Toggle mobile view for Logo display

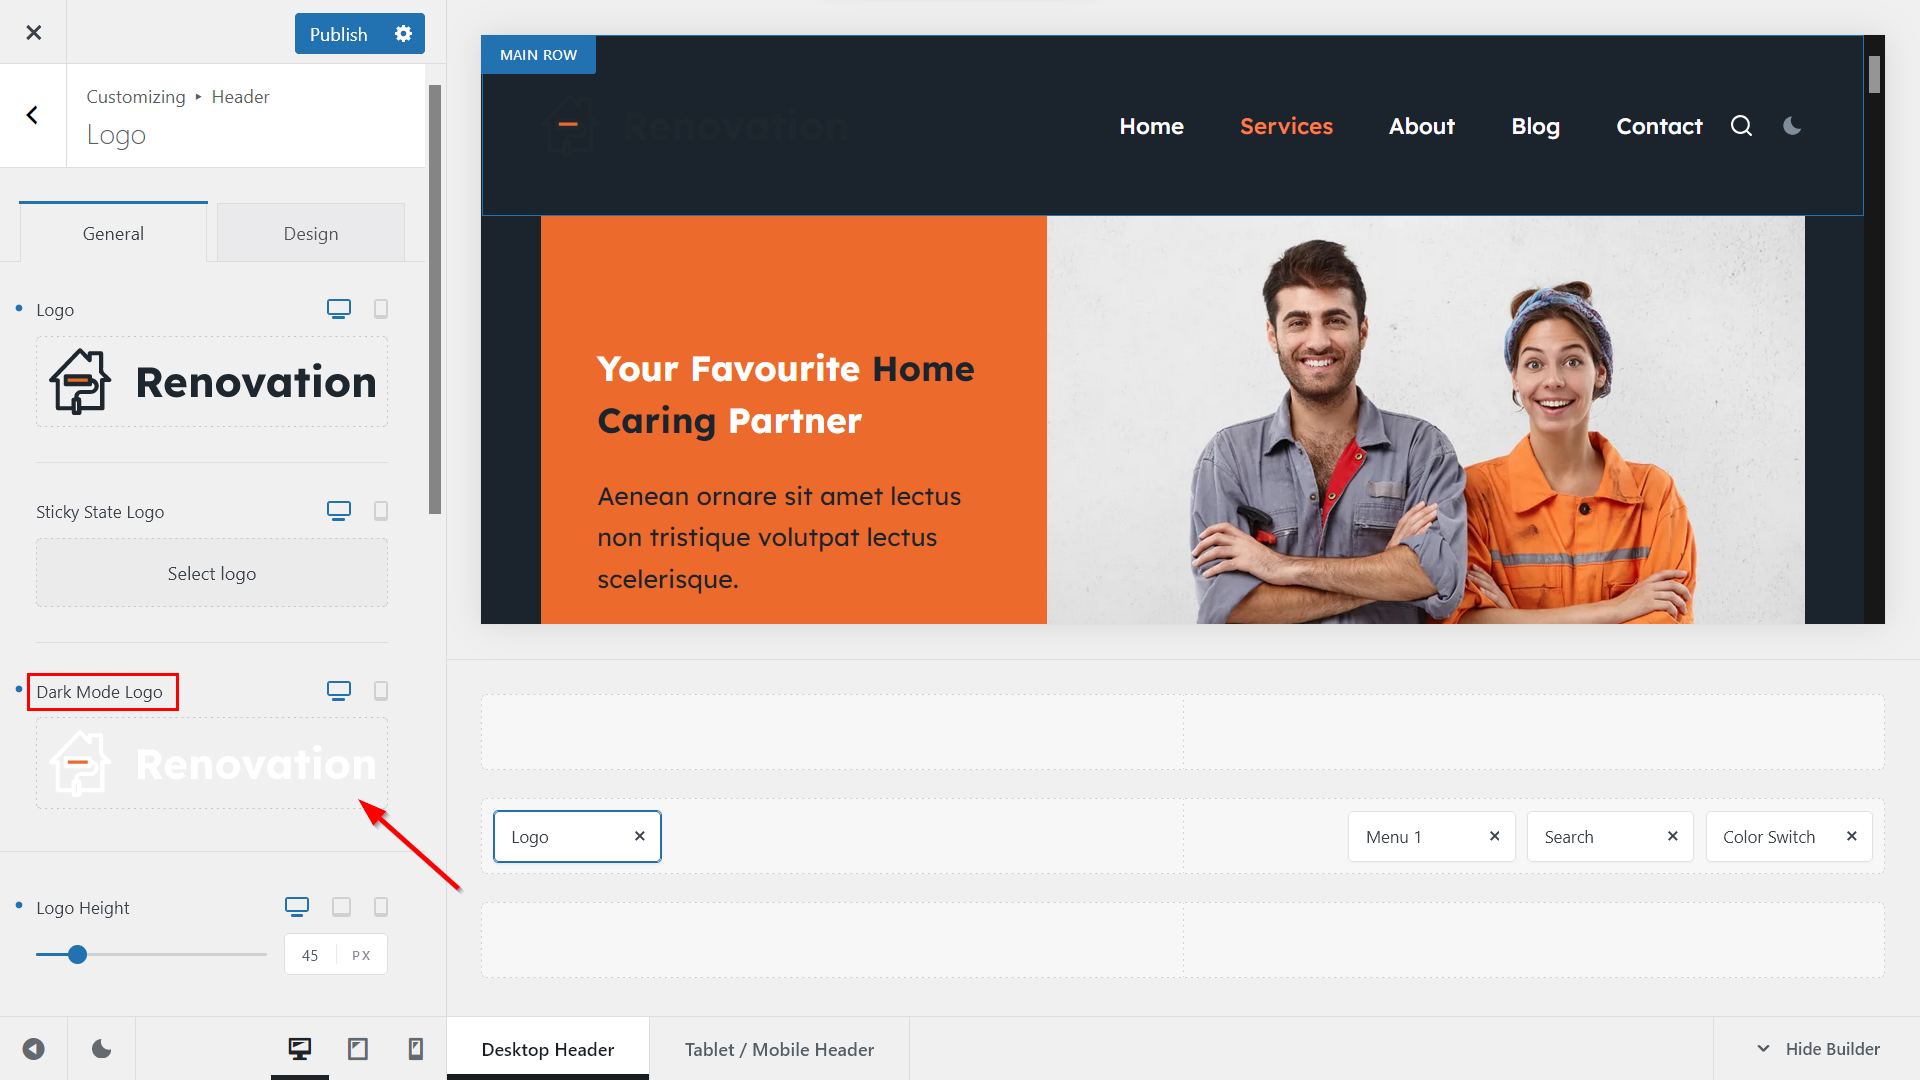coord(381,309)
